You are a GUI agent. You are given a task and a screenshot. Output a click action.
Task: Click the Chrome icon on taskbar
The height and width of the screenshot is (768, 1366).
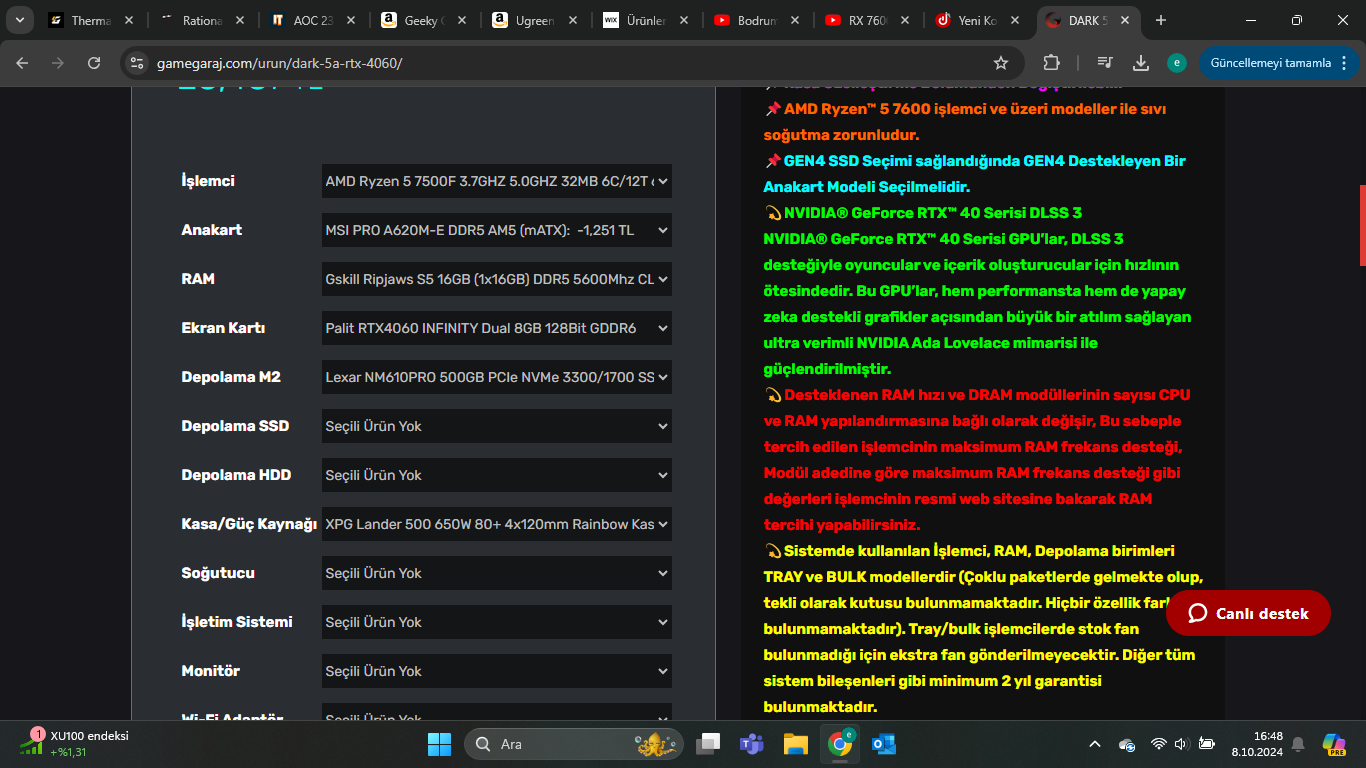pyautogui.click(x=839, y=744)
